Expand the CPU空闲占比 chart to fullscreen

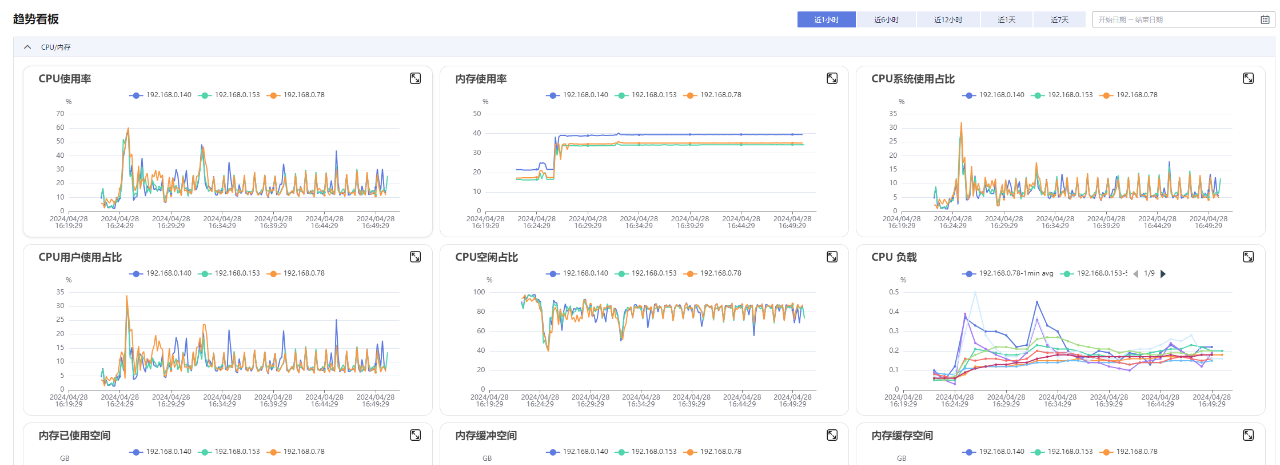832,257
